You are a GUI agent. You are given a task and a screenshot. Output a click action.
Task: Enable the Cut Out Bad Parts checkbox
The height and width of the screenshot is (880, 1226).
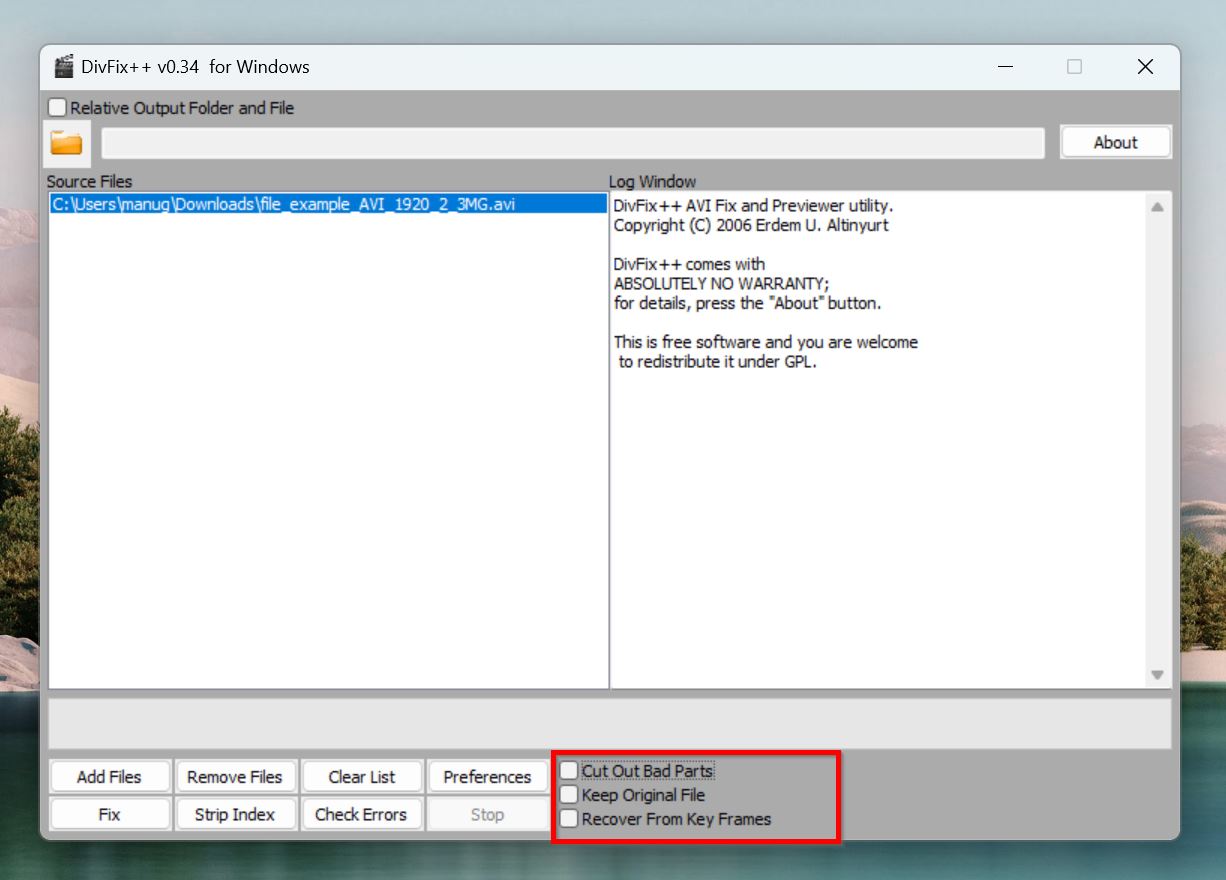(x=569, y=769)
